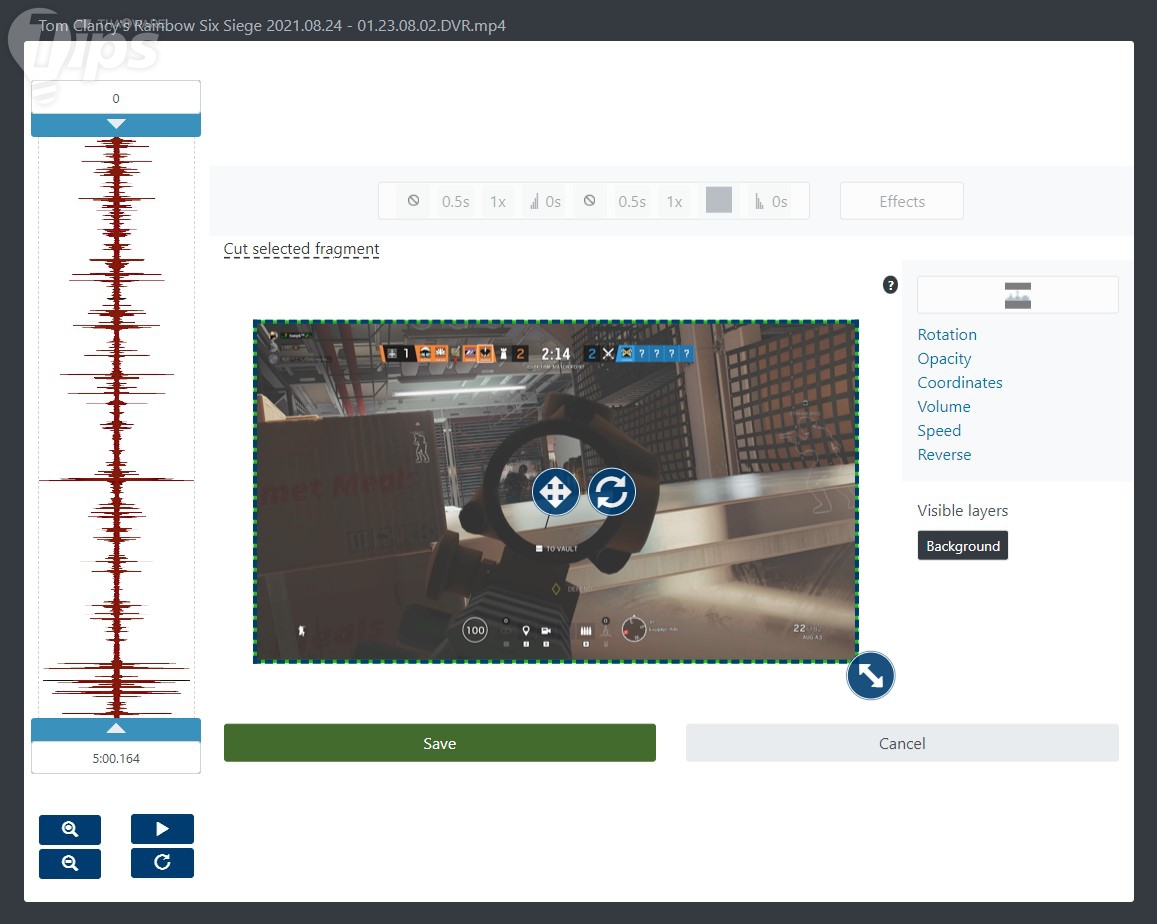Click the rotate icon on video preview
The image size is (1157, 924).
pyautogui.click(x=612, y=492)
